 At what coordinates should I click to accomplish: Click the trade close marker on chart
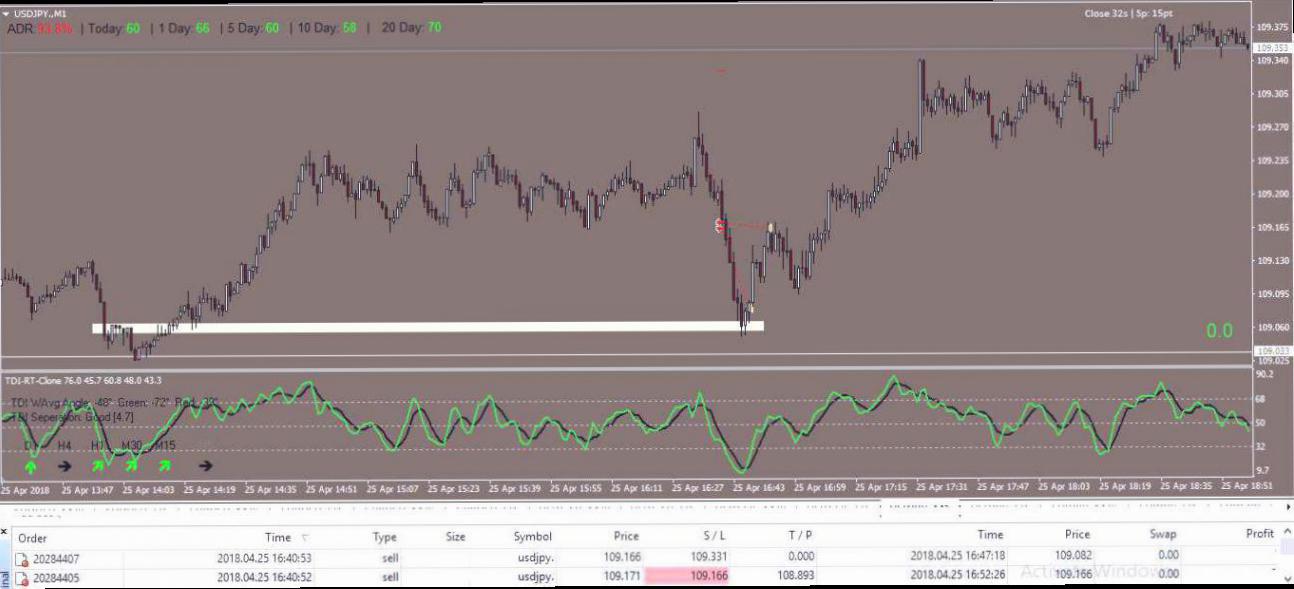point(770,228)
